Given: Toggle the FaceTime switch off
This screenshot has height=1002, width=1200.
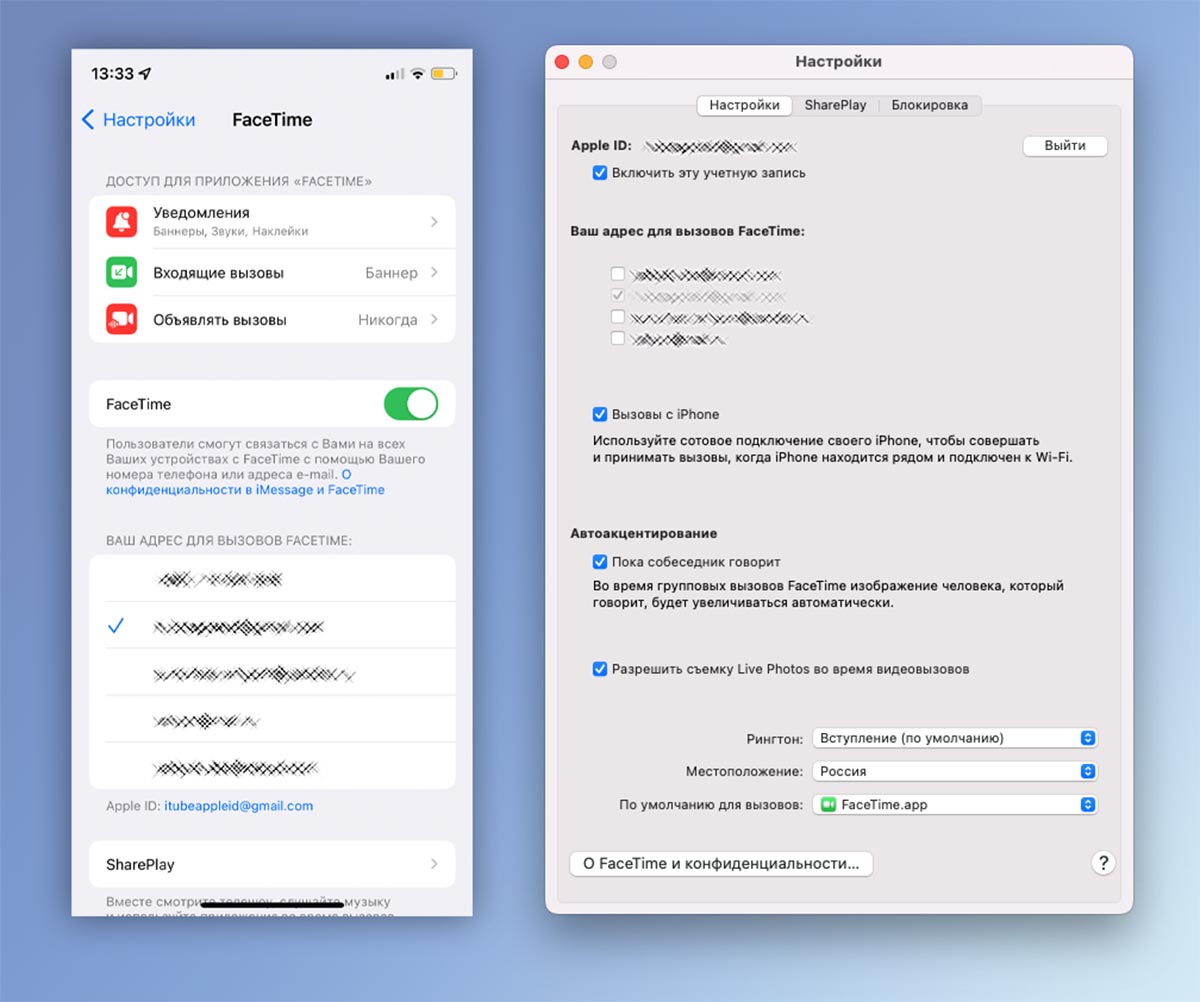Looking at the screenshot, I should [411, 404].
